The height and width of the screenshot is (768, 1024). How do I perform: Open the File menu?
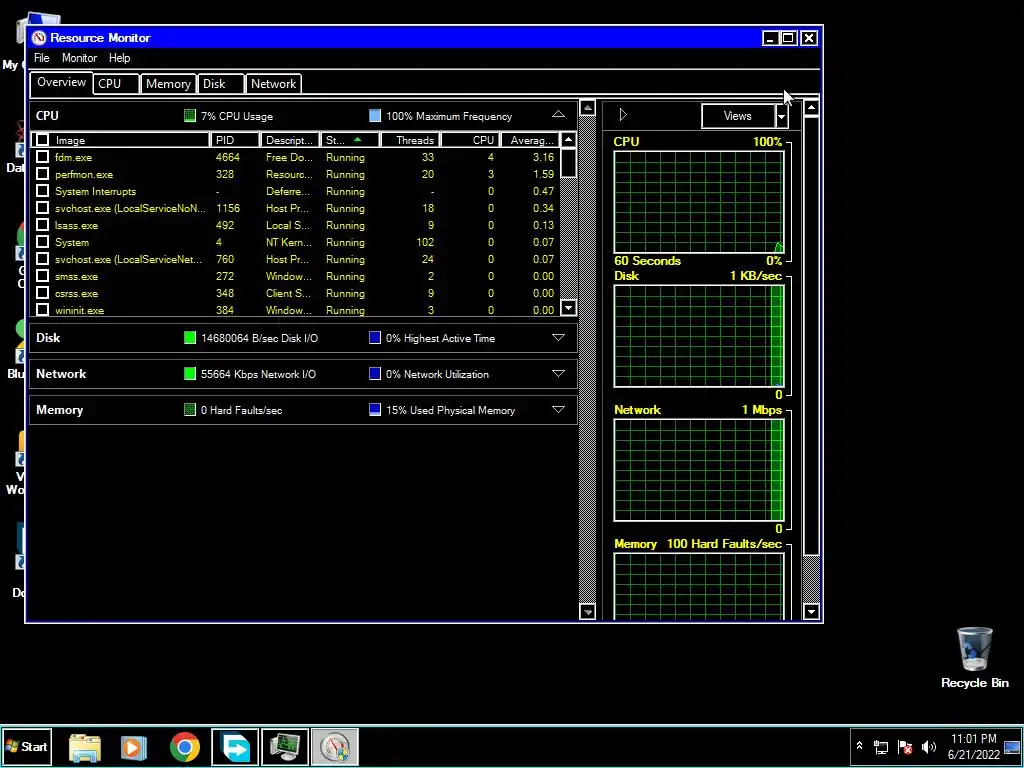click(42, 58)
